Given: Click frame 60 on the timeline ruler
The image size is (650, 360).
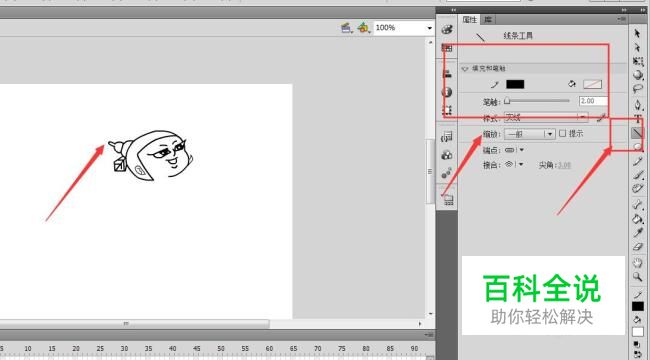Looking at the screenshot, I should point(269,349).
